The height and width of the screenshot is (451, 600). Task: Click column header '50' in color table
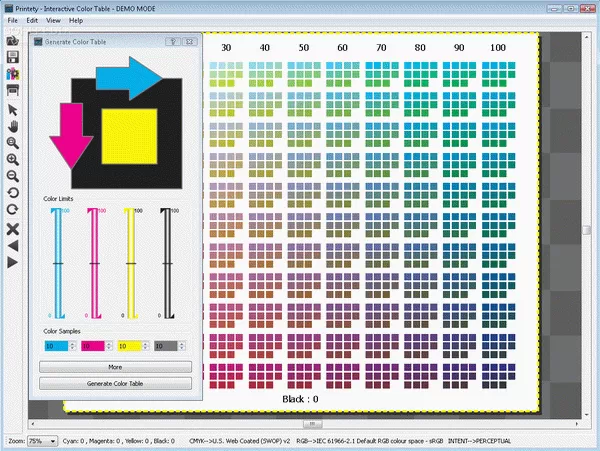304,48
